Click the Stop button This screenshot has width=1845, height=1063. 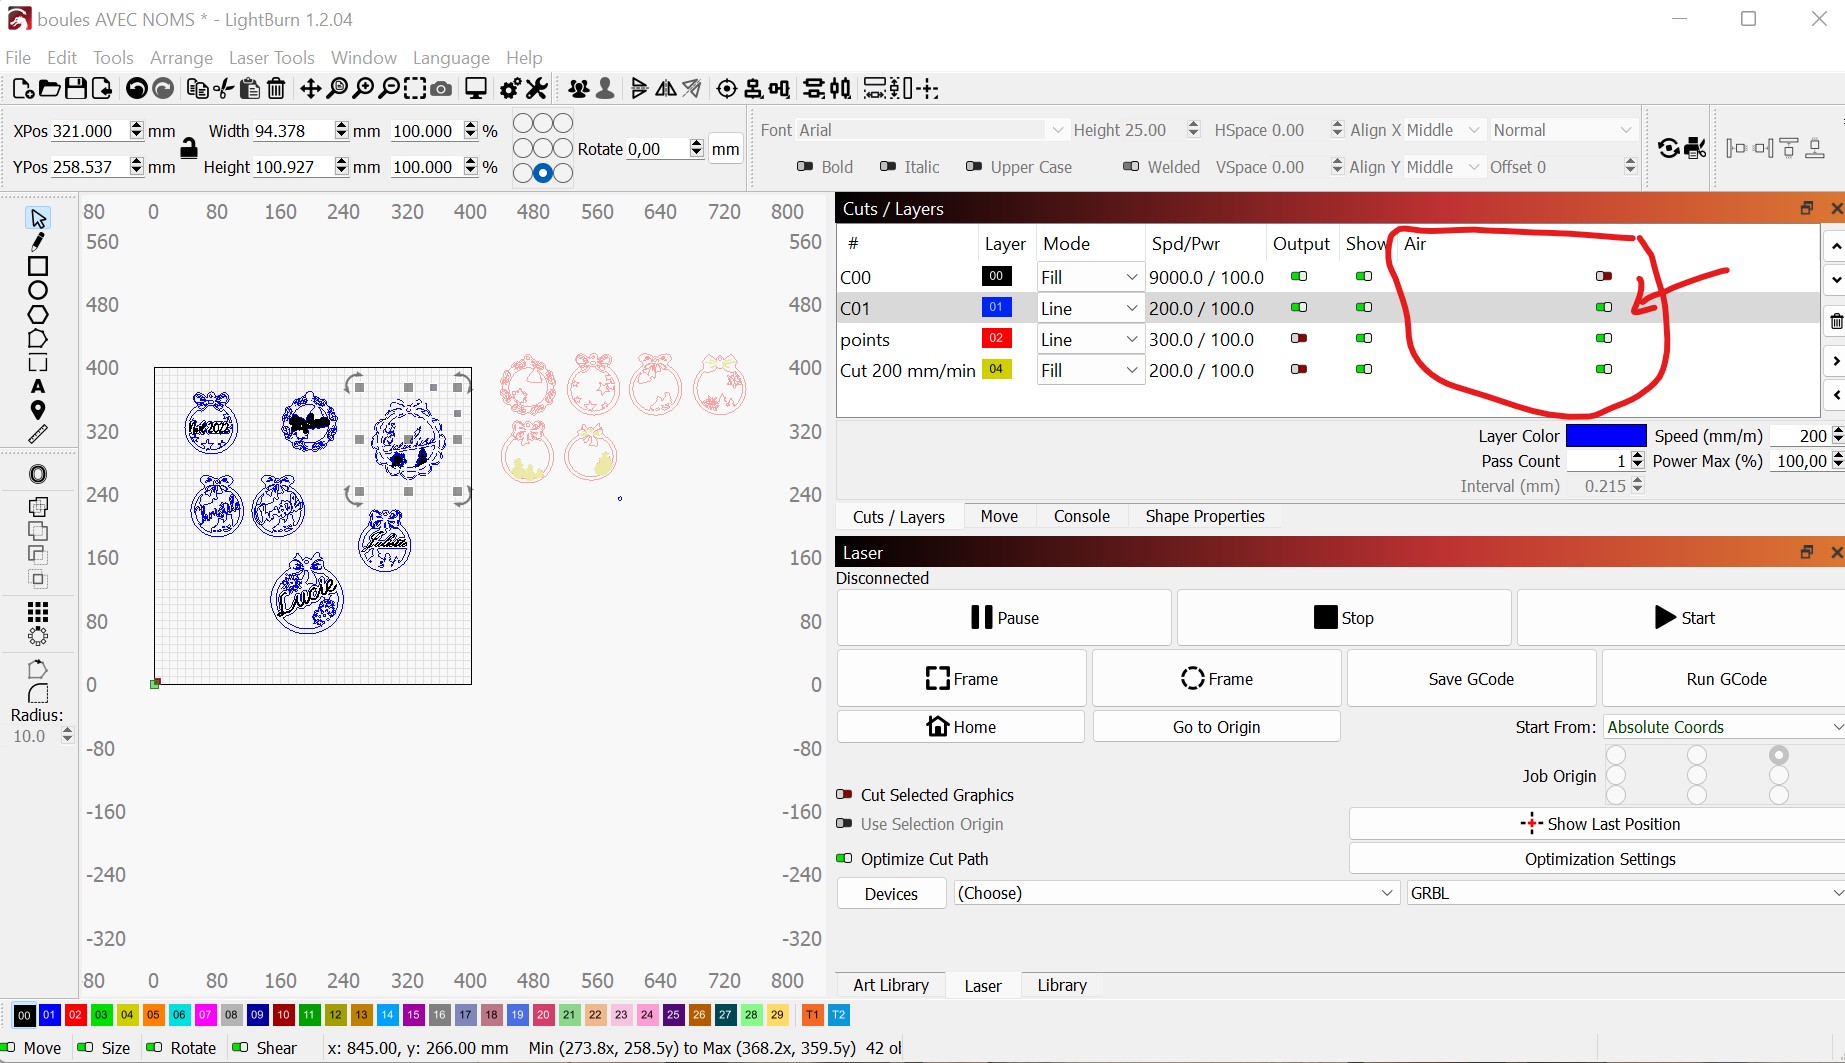coord(1344,618)
